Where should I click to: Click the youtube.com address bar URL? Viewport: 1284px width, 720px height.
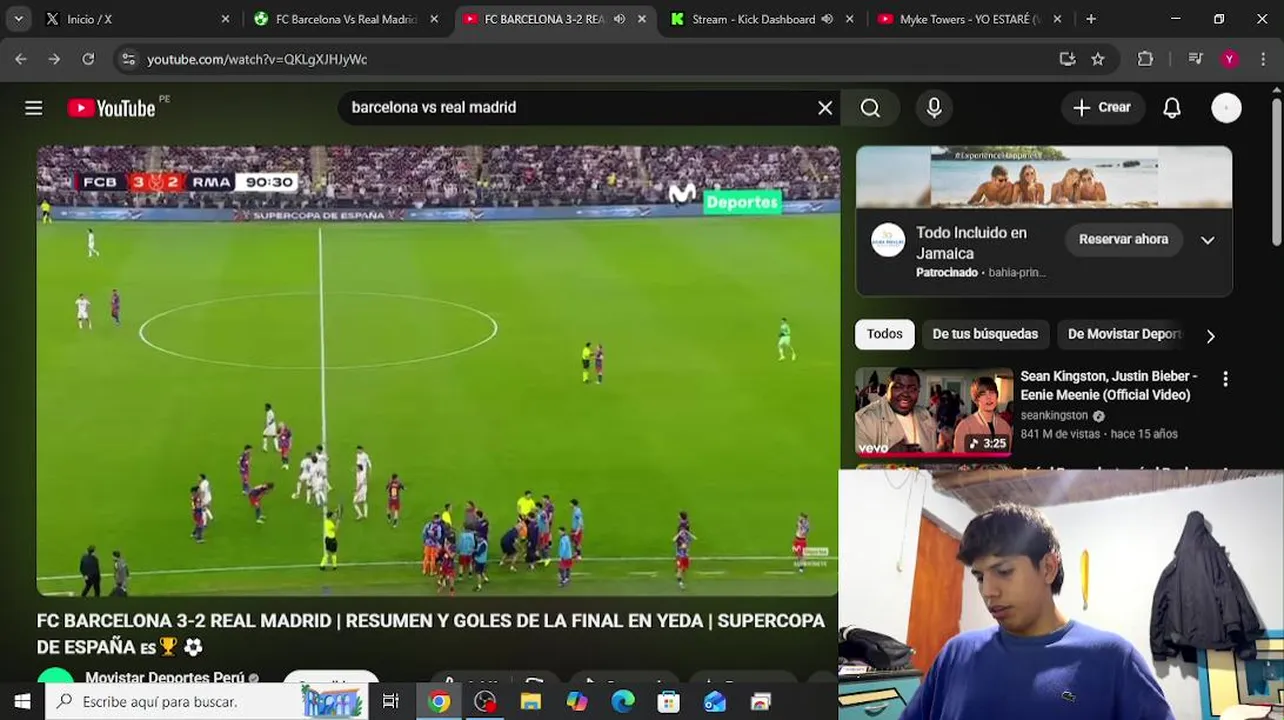click(257, 59)
